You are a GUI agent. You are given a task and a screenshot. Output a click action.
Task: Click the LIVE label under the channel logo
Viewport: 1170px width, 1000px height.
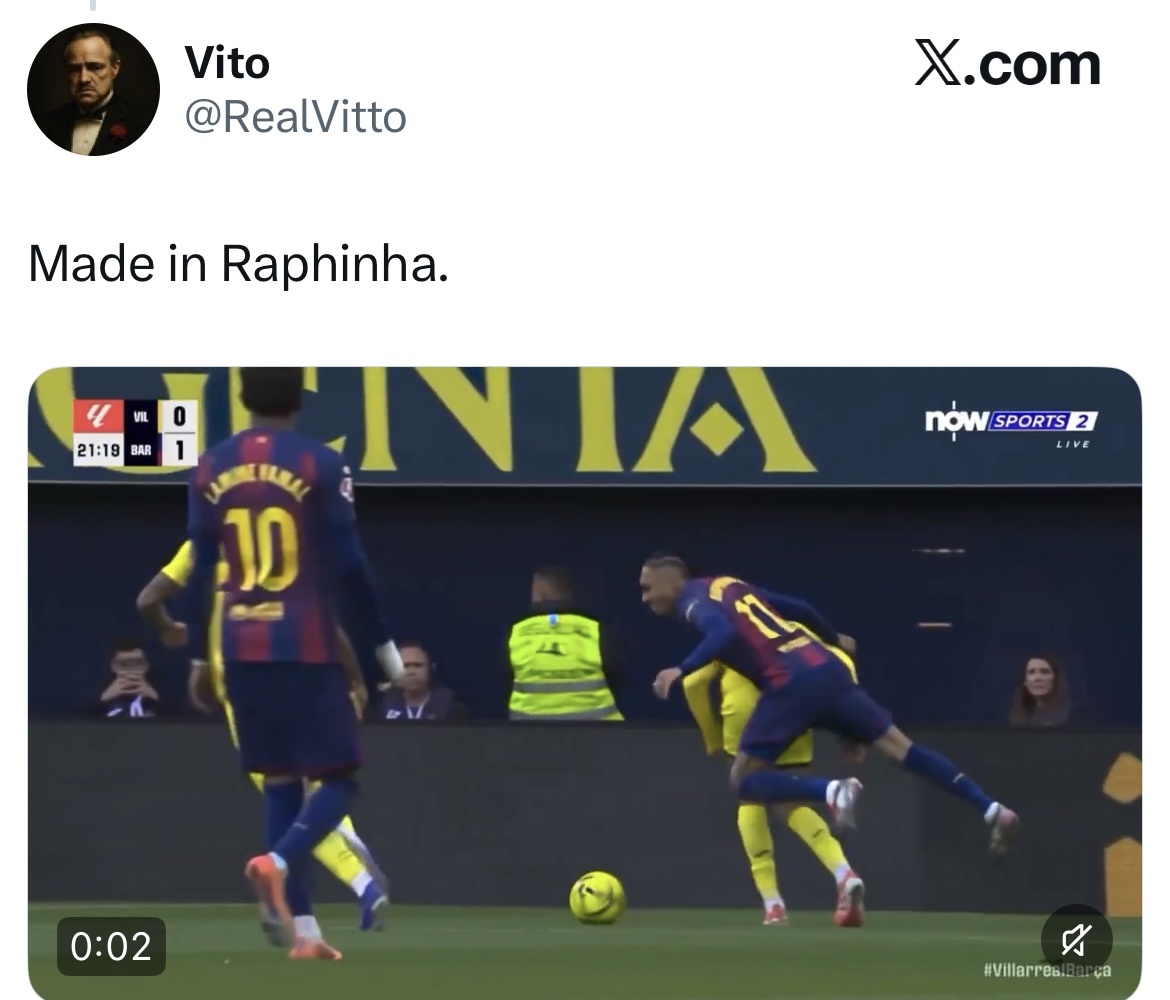[x=1073, y=444]
